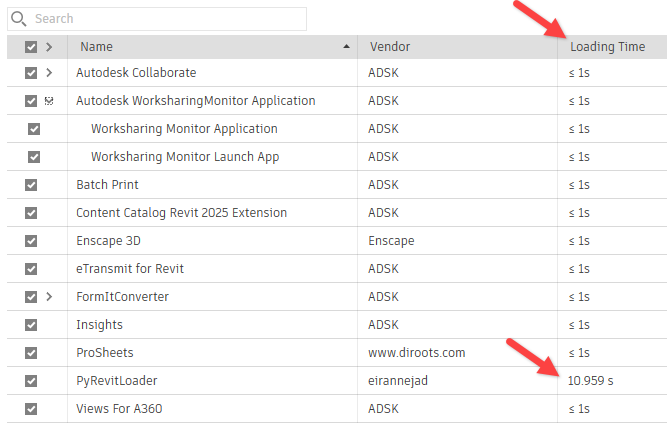
Task: Select the Views For A360 row
Action: coord(337,409)
